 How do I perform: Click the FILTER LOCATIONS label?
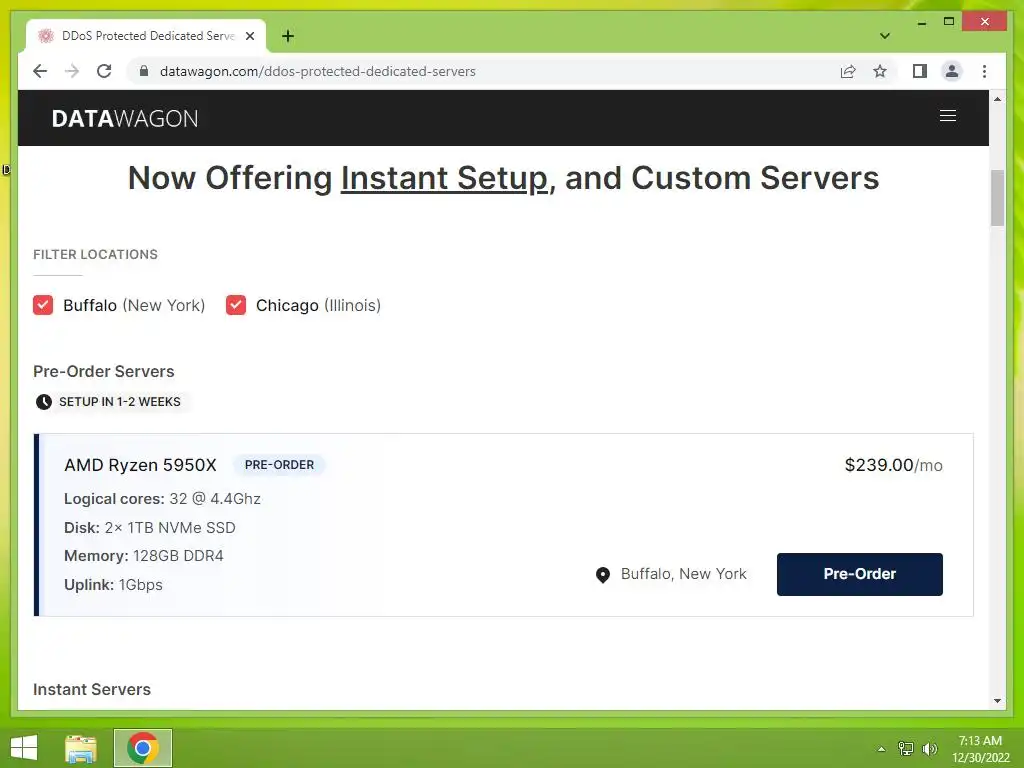point(95,254)
